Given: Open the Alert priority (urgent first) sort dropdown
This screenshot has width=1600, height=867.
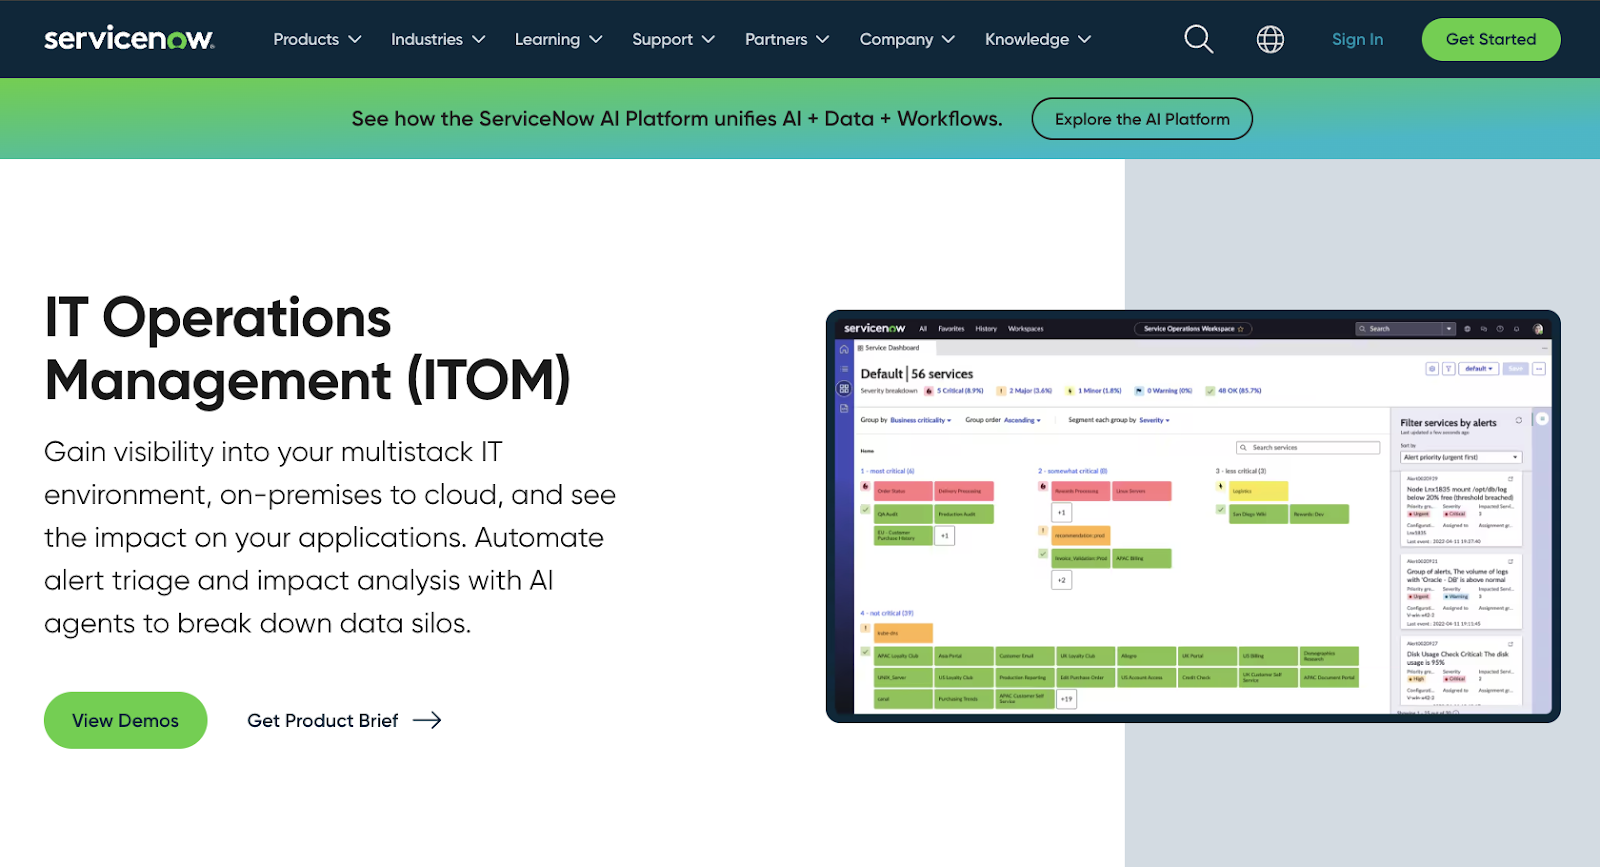Looking at the screenshot, I should (x=1461, y=457).
